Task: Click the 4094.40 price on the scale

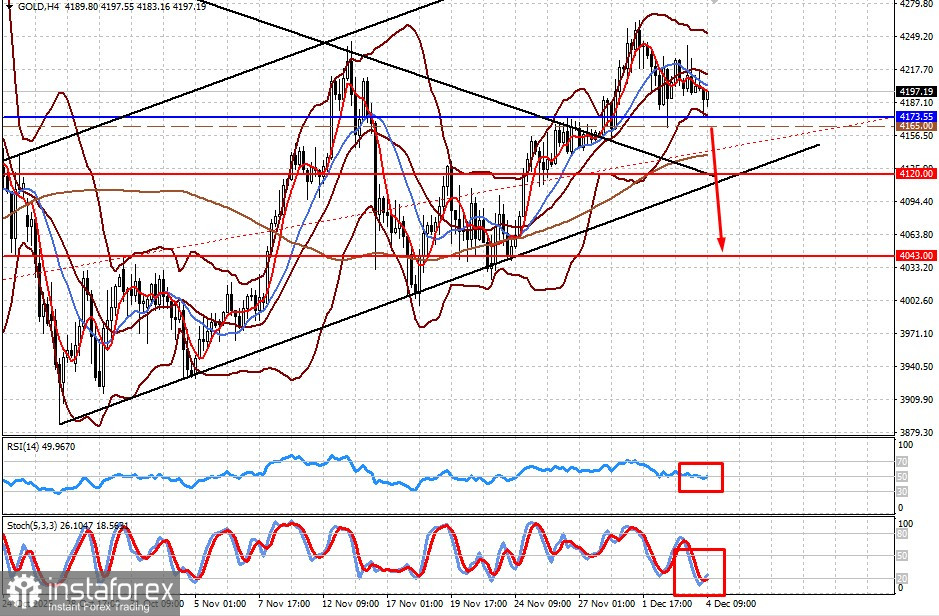Action: (x=916, y=202)
